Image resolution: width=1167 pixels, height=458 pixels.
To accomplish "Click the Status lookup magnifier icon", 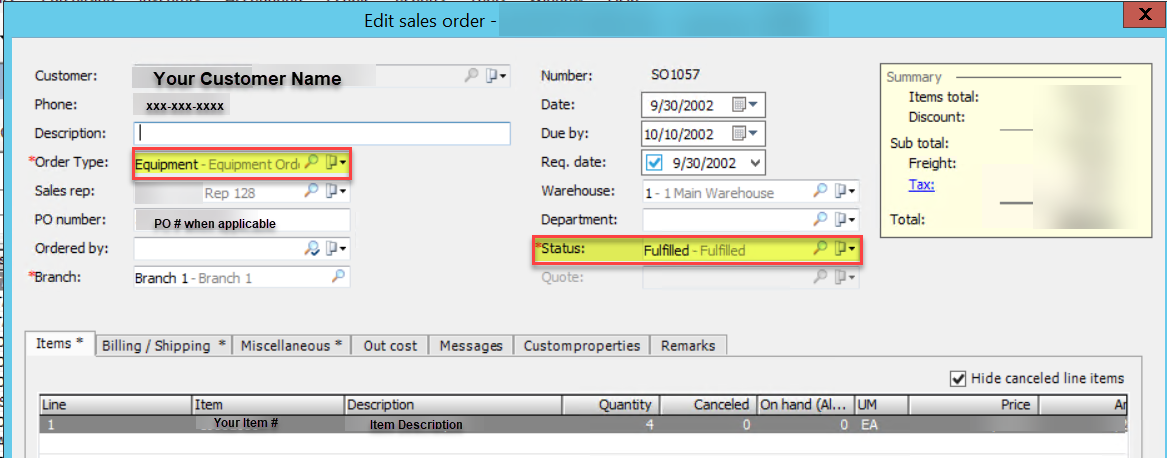I will pos(820,249).
